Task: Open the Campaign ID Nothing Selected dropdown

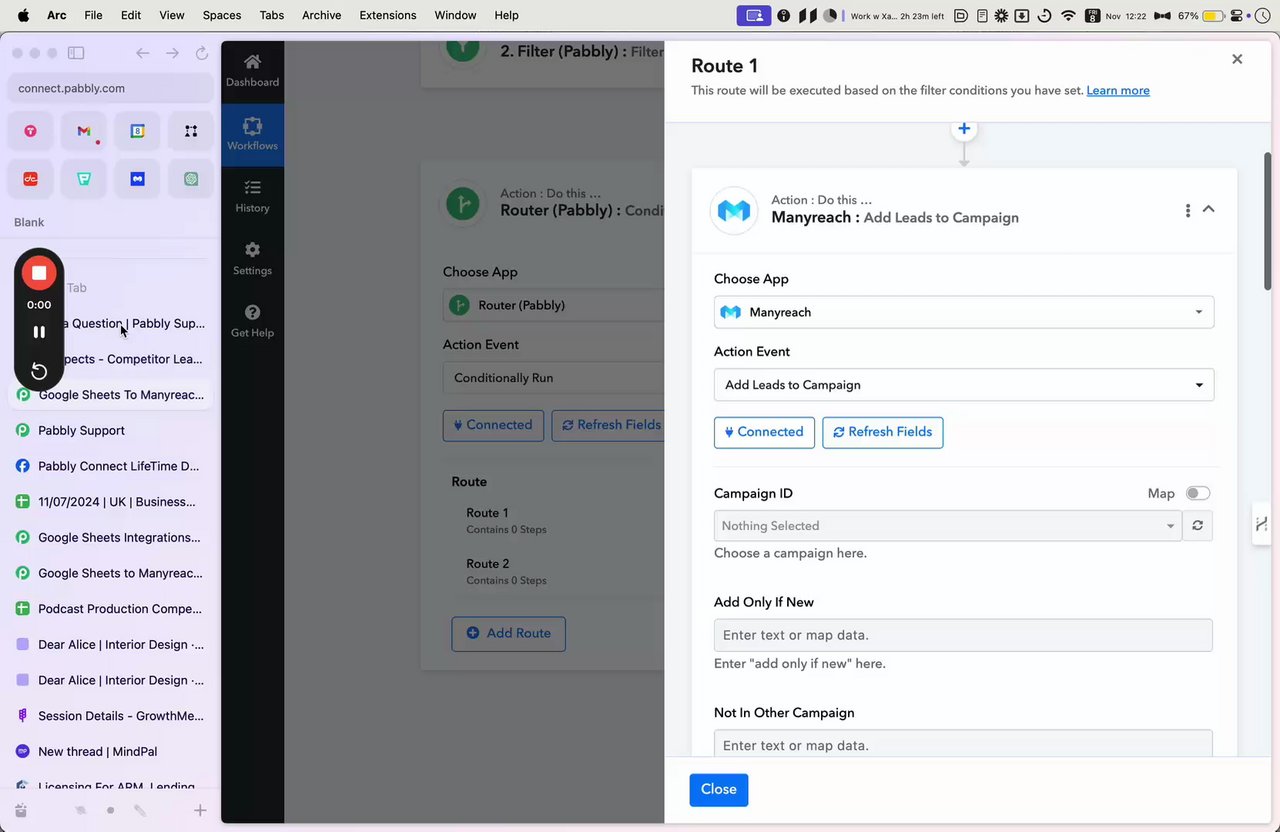Action: (x=948, y=526)
